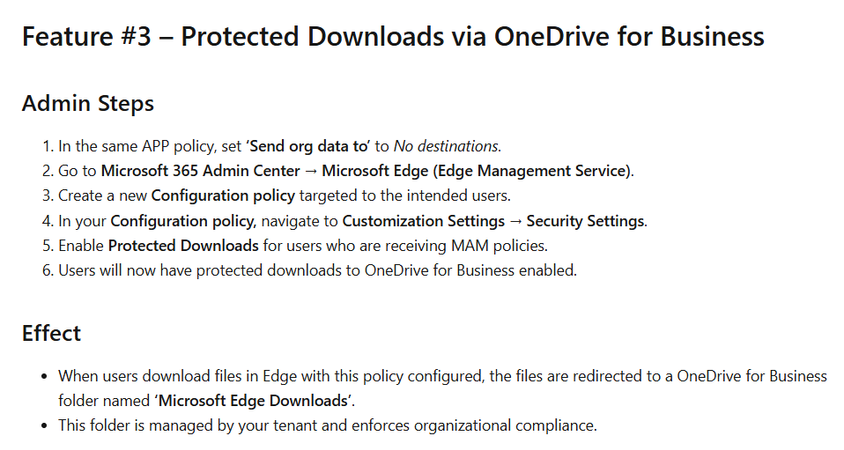Click the Admin Steps heading

(88, 103)
